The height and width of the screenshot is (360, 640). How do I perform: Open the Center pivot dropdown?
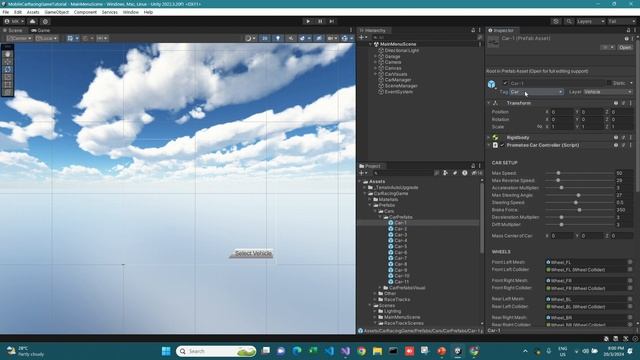point(19,38)
